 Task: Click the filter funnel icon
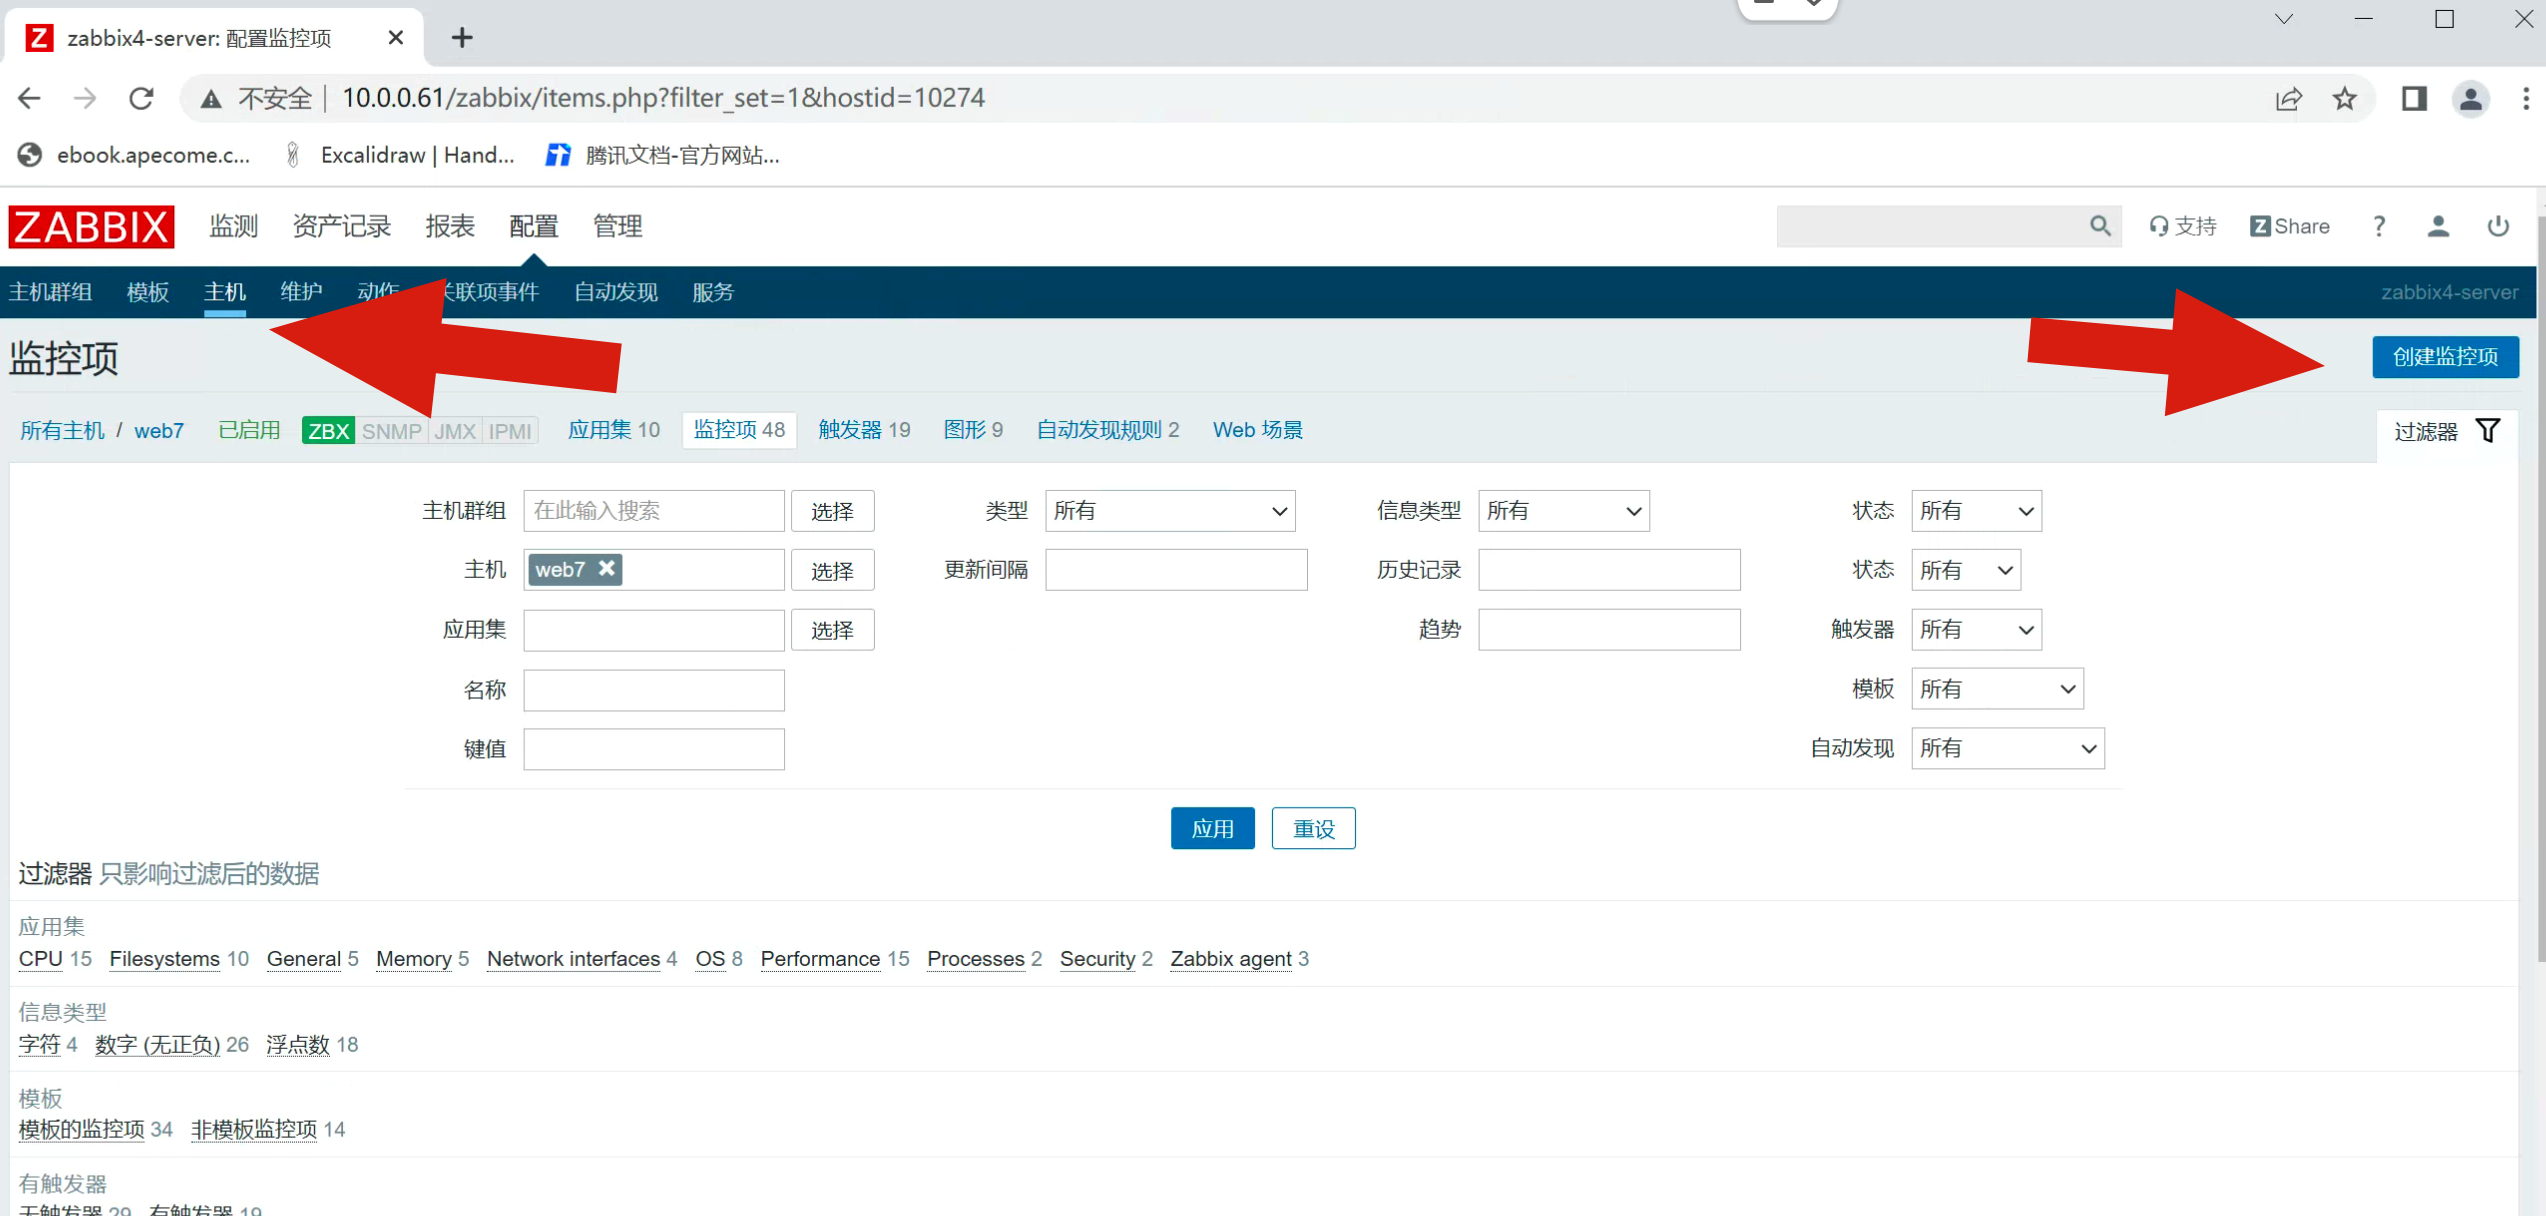click(x=2488, y=430)
